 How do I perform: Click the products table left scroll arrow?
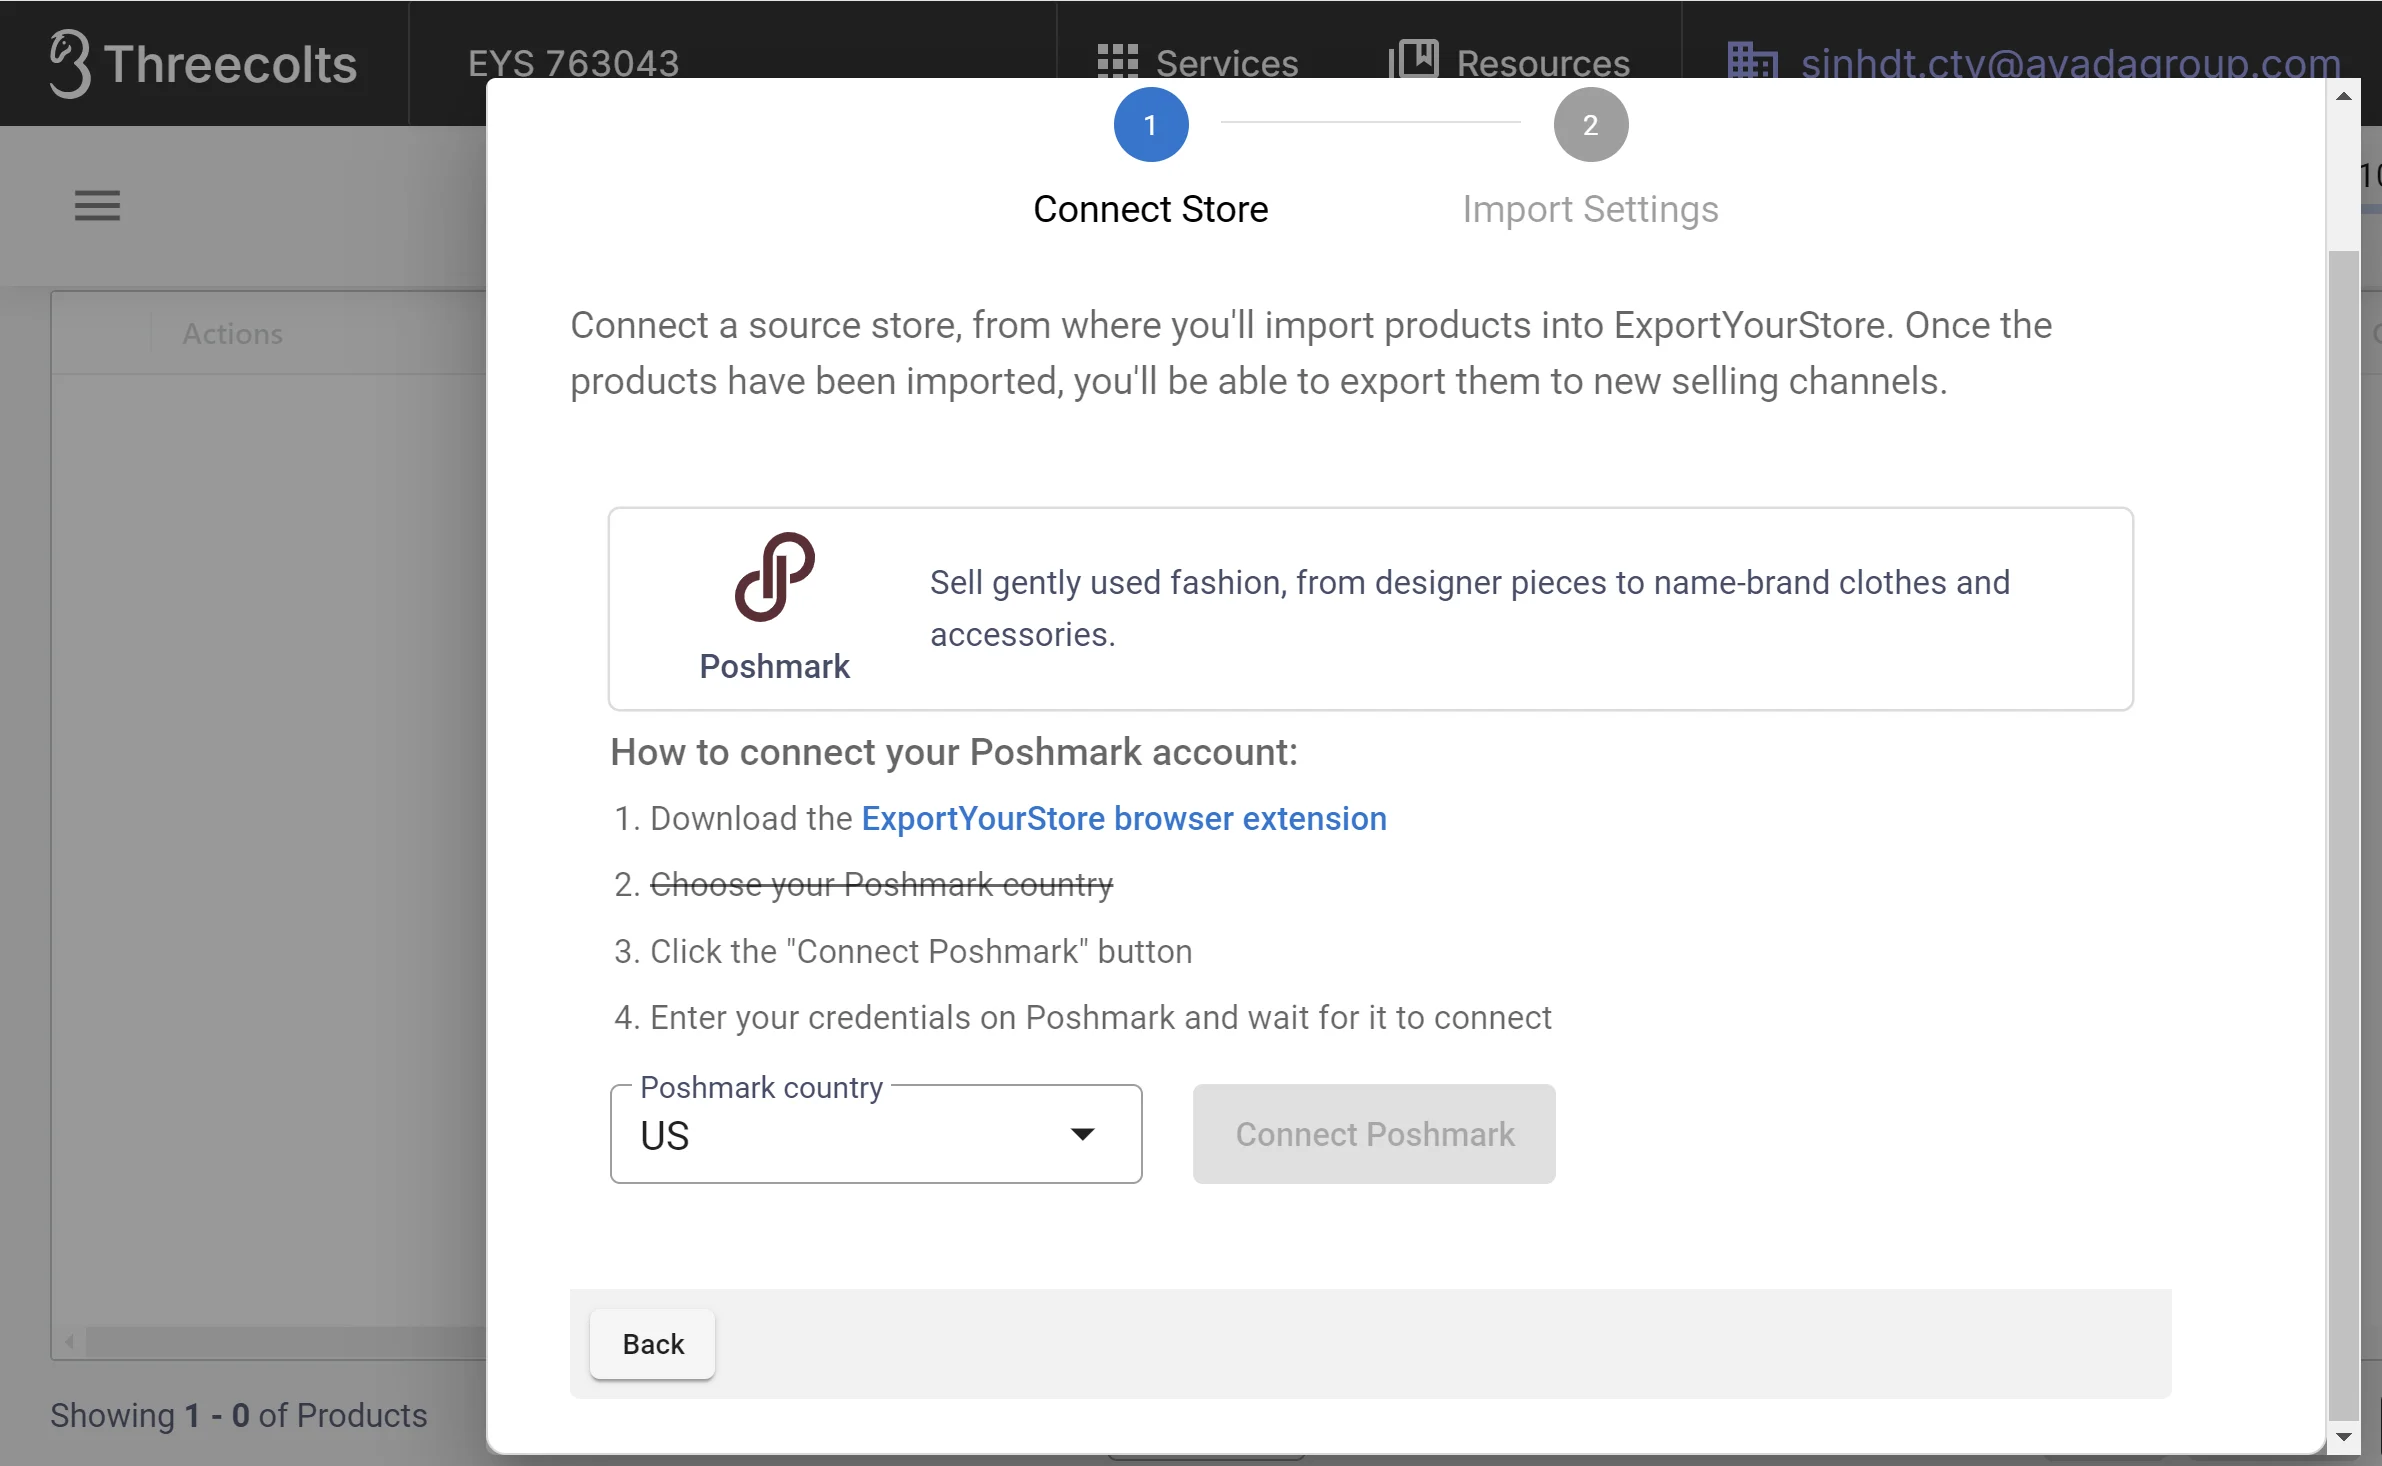pyautogui.click(x=69, y=1342)
